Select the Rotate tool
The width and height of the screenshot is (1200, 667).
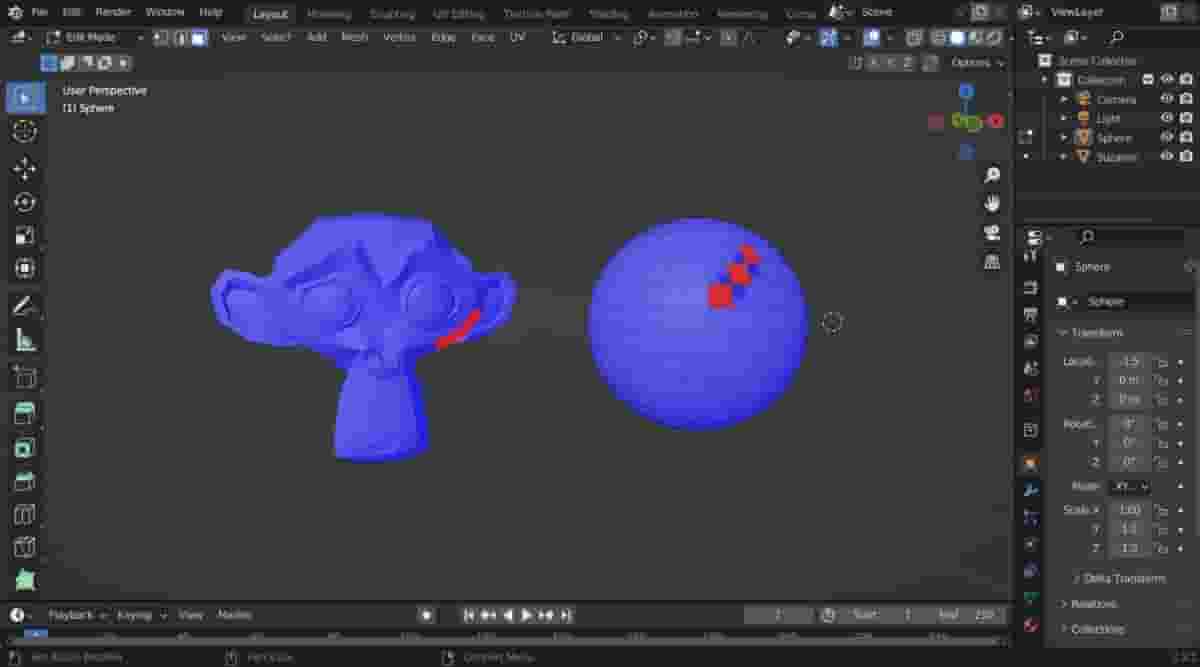coord(25,202)
